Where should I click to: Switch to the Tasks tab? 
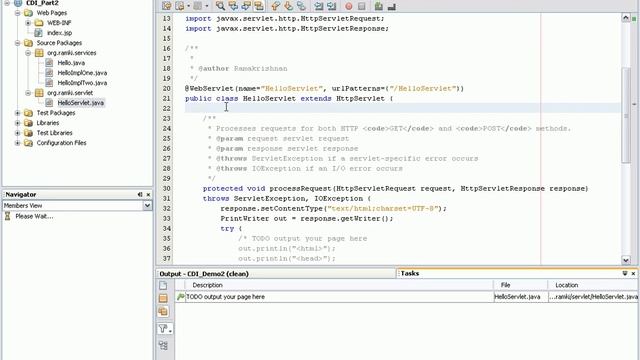tap(410, 273)
